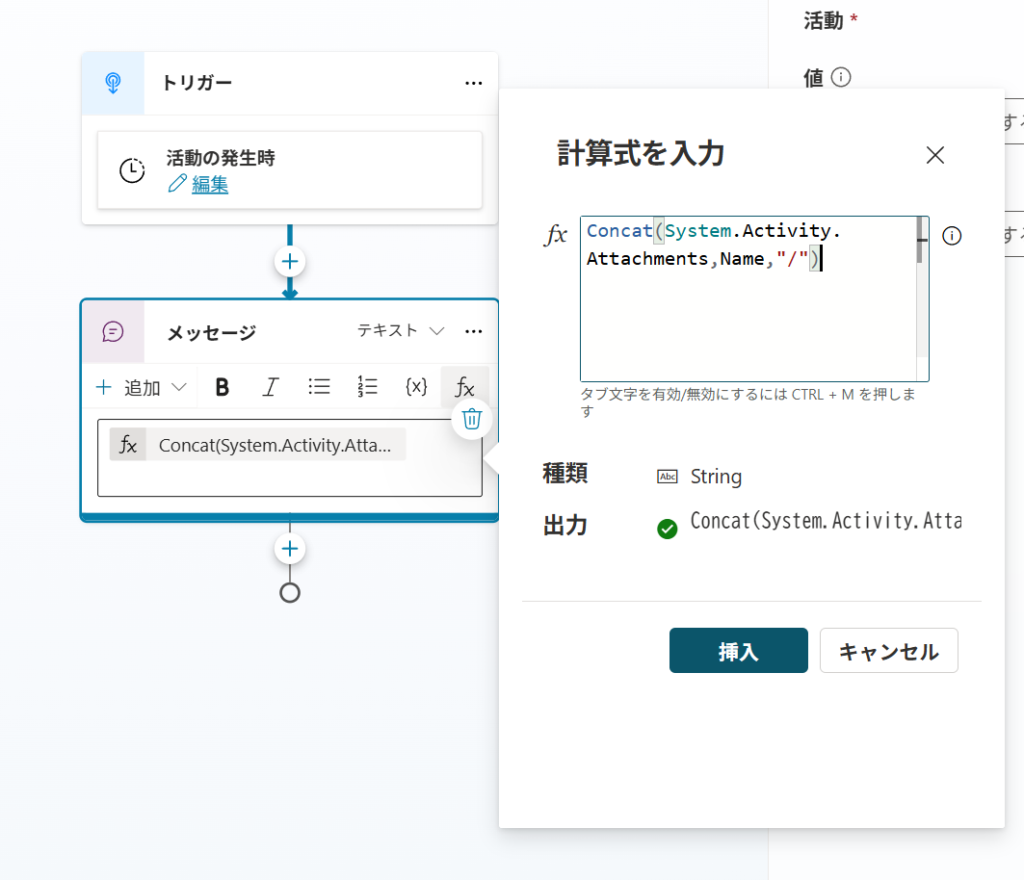Close the 計算式を入力 panel
Screen dimensions: 1024x880
(935, 155)
